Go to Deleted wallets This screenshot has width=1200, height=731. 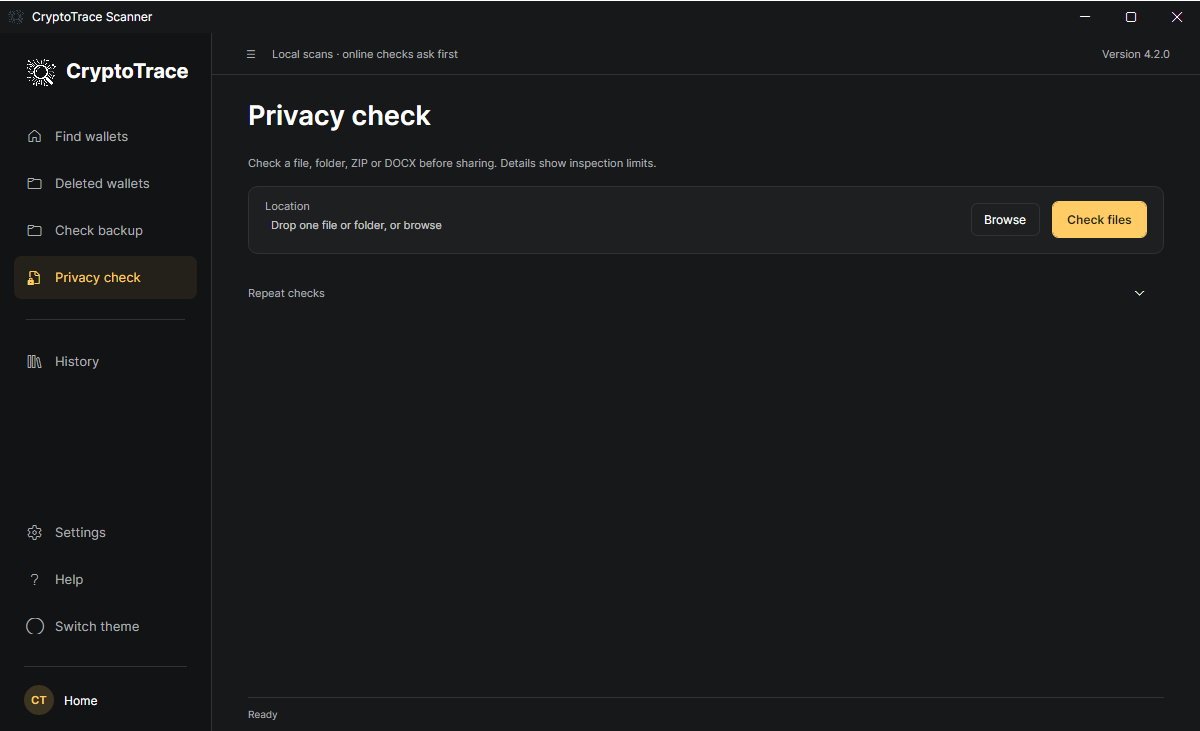click(x=105, y=183)
